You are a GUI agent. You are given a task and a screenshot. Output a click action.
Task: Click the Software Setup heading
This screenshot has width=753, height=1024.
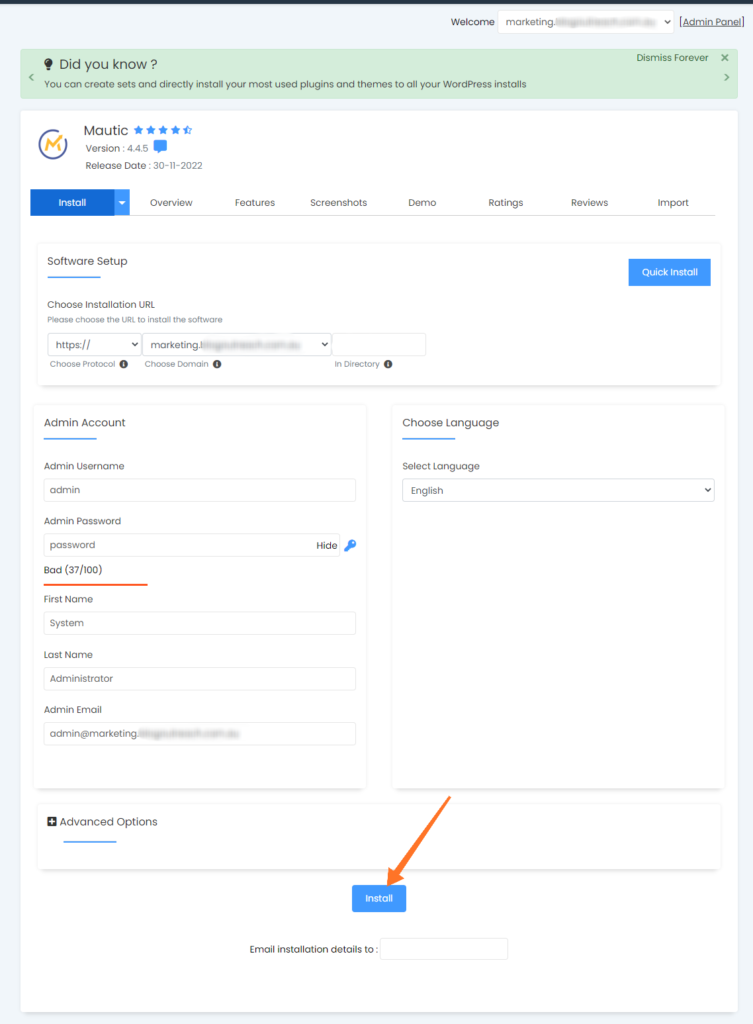[88, 261]
